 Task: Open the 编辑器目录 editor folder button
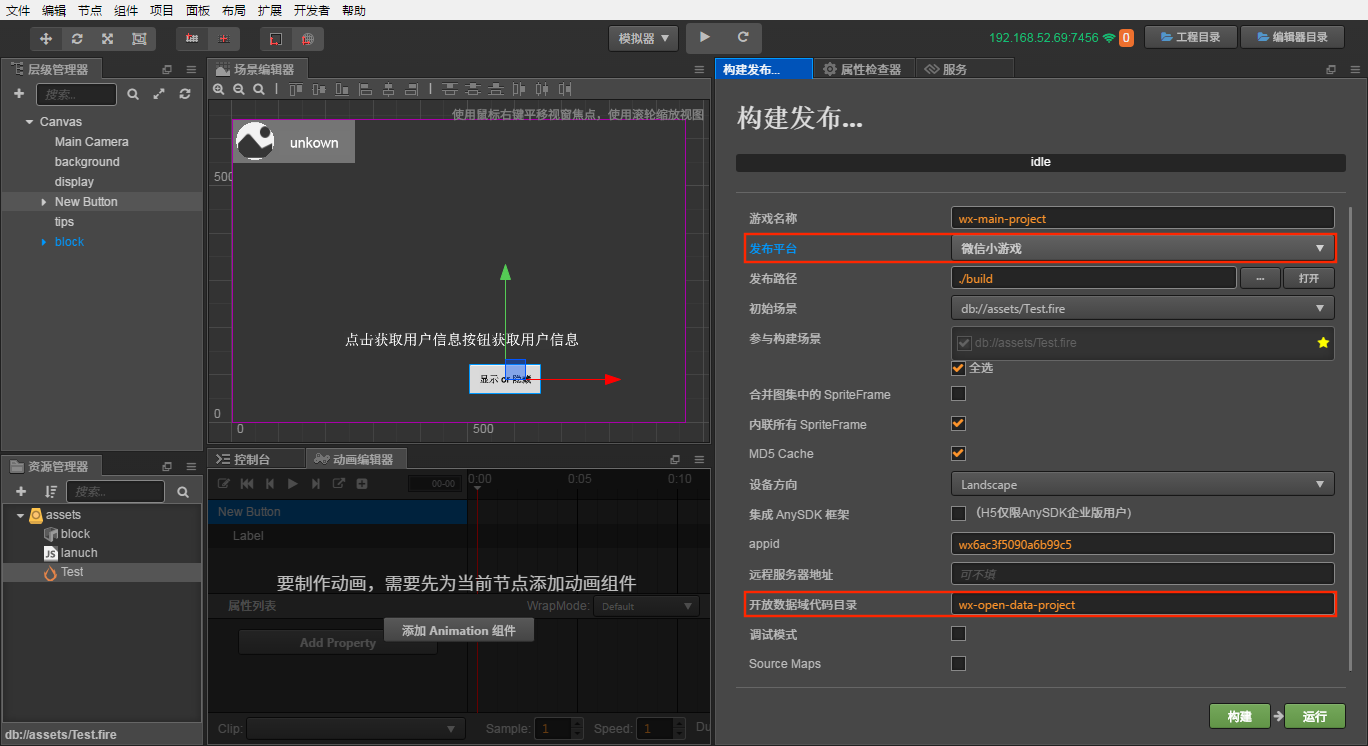[1292, 37]
